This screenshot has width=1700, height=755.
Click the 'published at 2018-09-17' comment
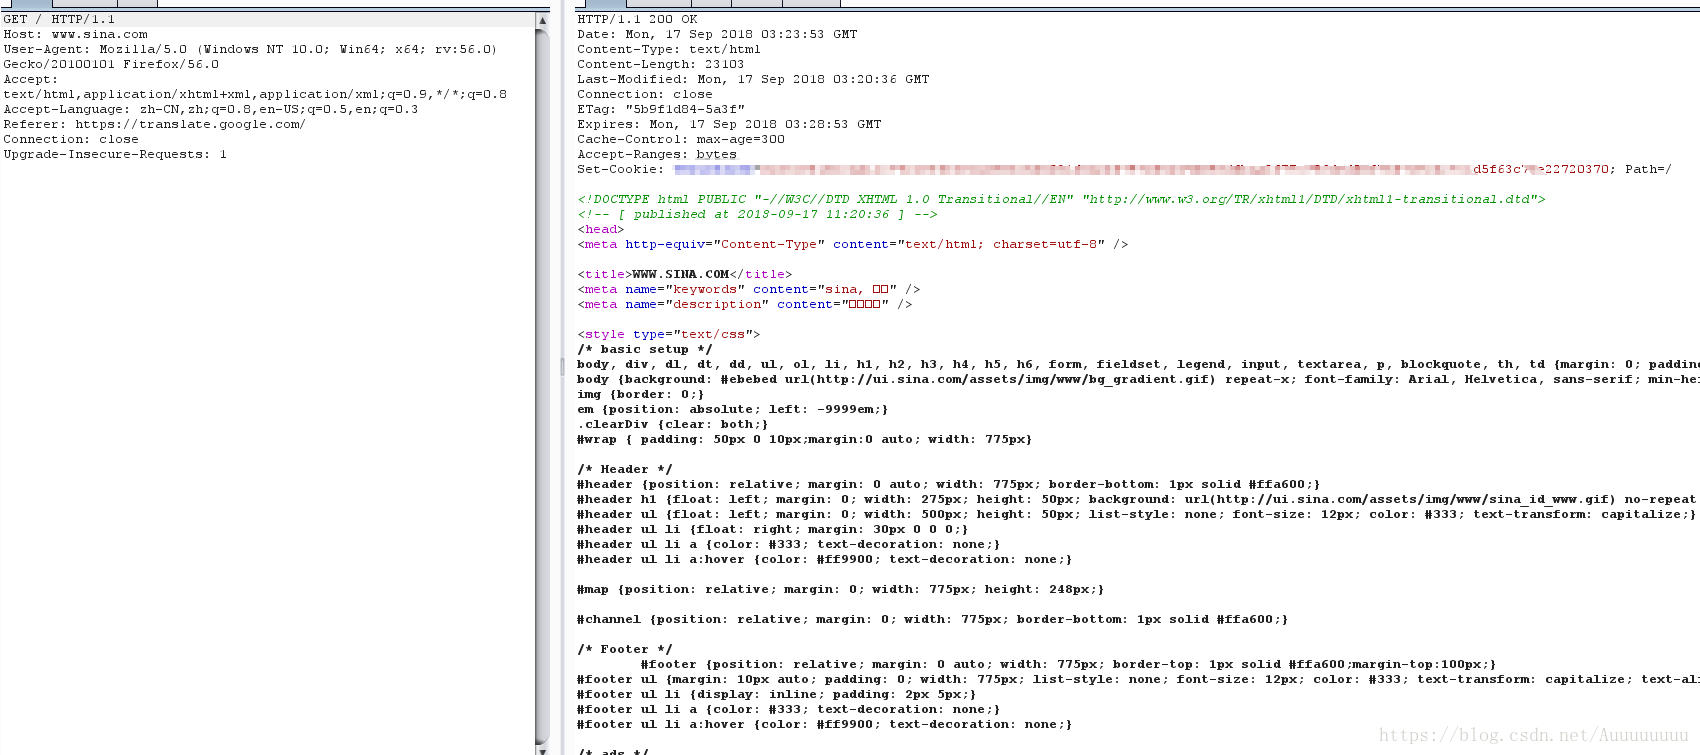point(757,214)
